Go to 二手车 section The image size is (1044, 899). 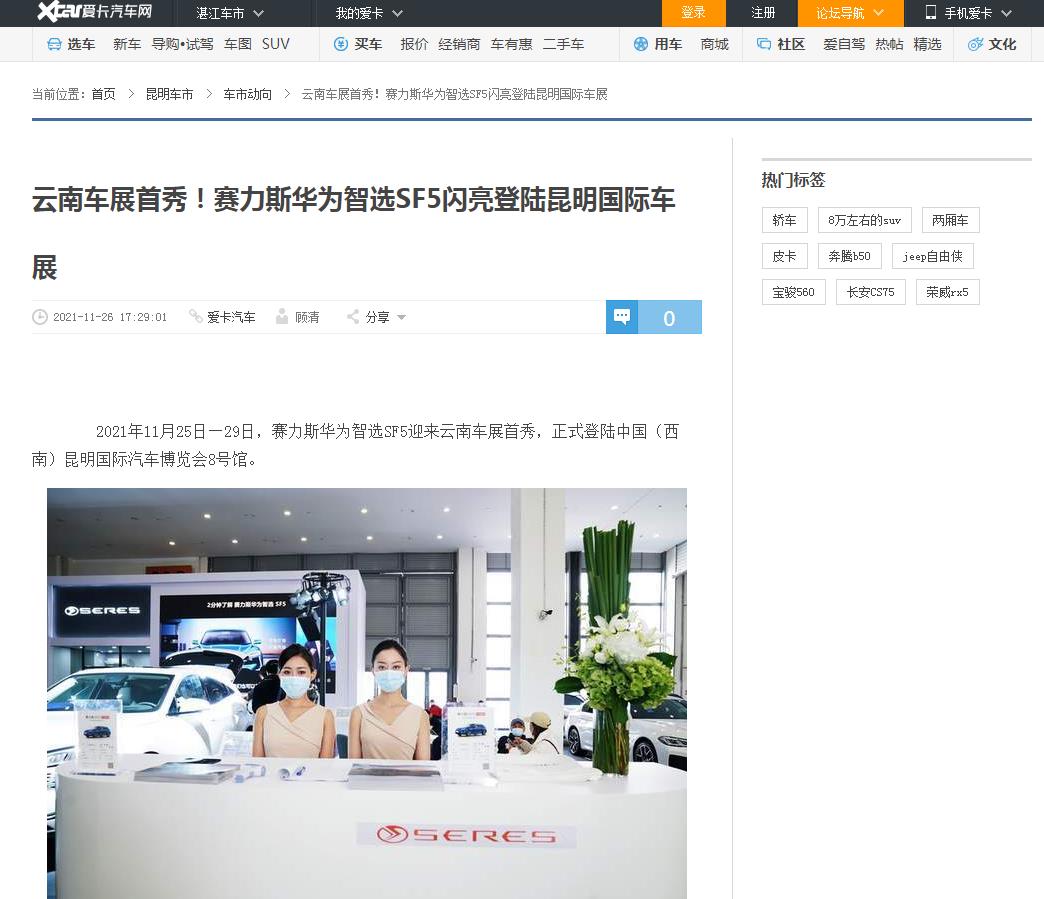563,45
